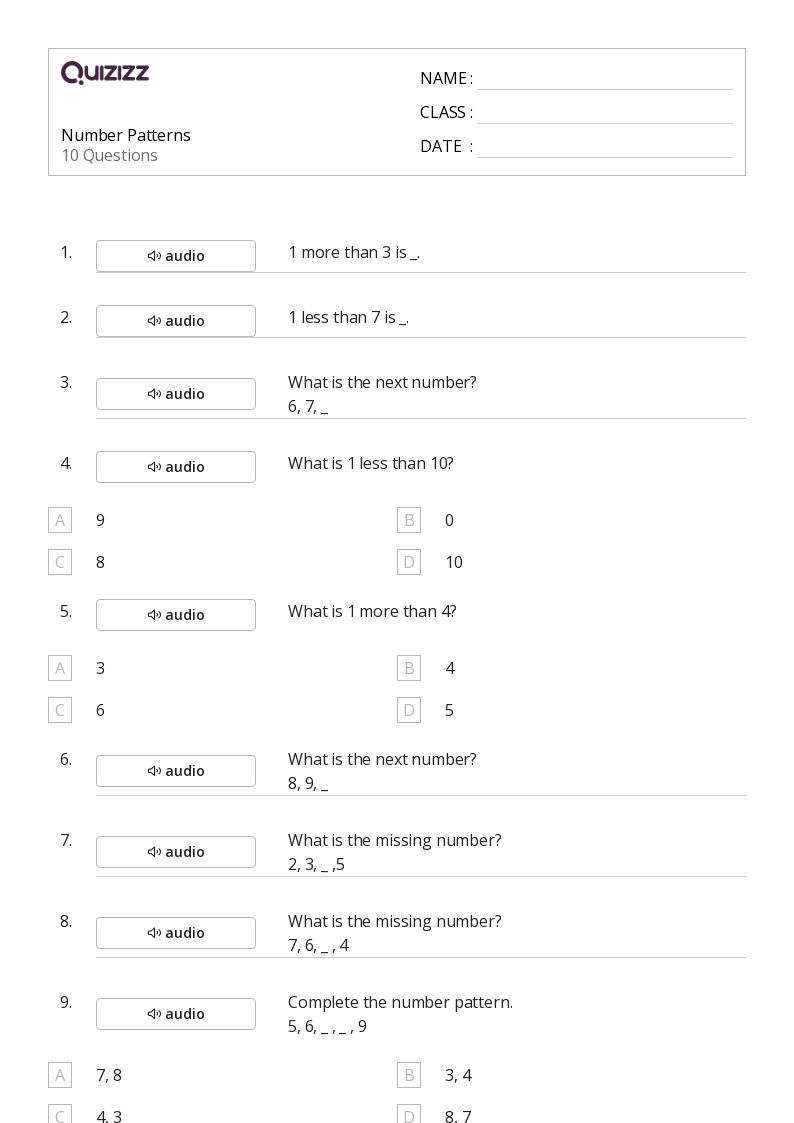Click speaker icon on question 4 audio
794x1123 pixels.
[154, 467]
